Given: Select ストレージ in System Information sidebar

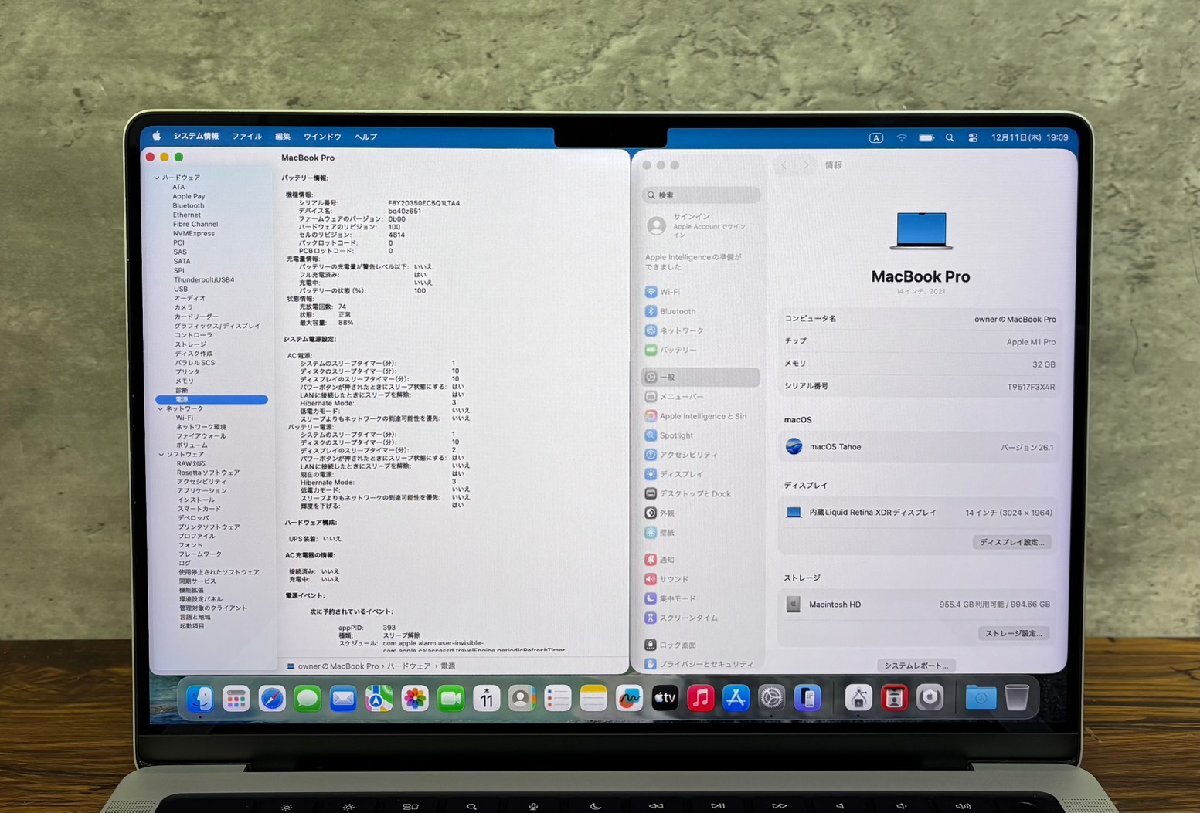Looking at the screenshot, I should pyautogui.click(x=190, y=344).
